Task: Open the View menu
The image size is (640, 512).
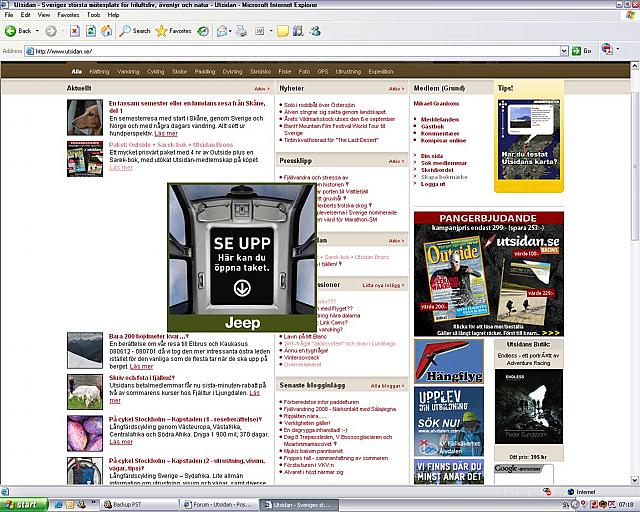Action: pyautogui.click(x=44, y=15)
